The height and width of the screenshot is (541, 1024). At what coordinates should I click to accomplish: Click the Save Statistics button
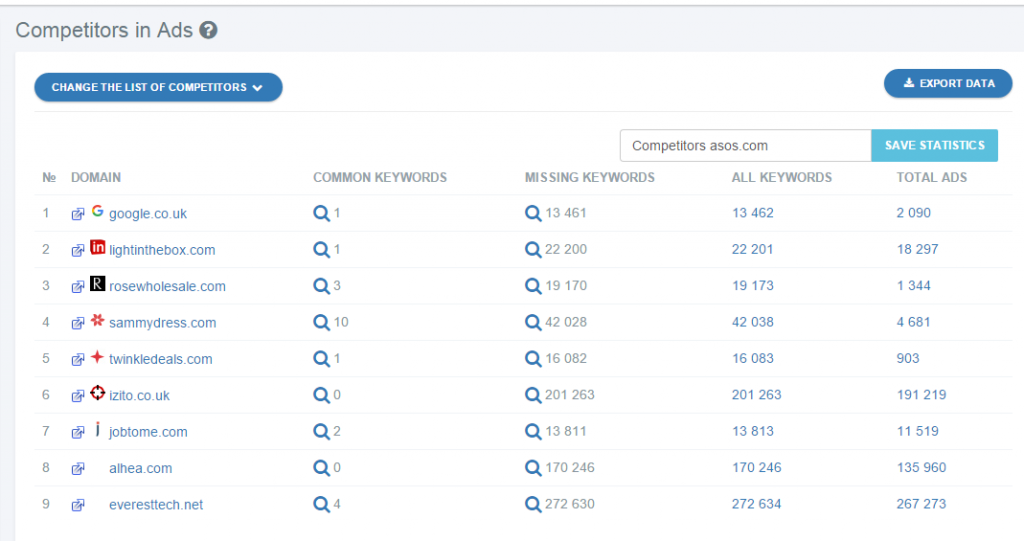(934, 145)
